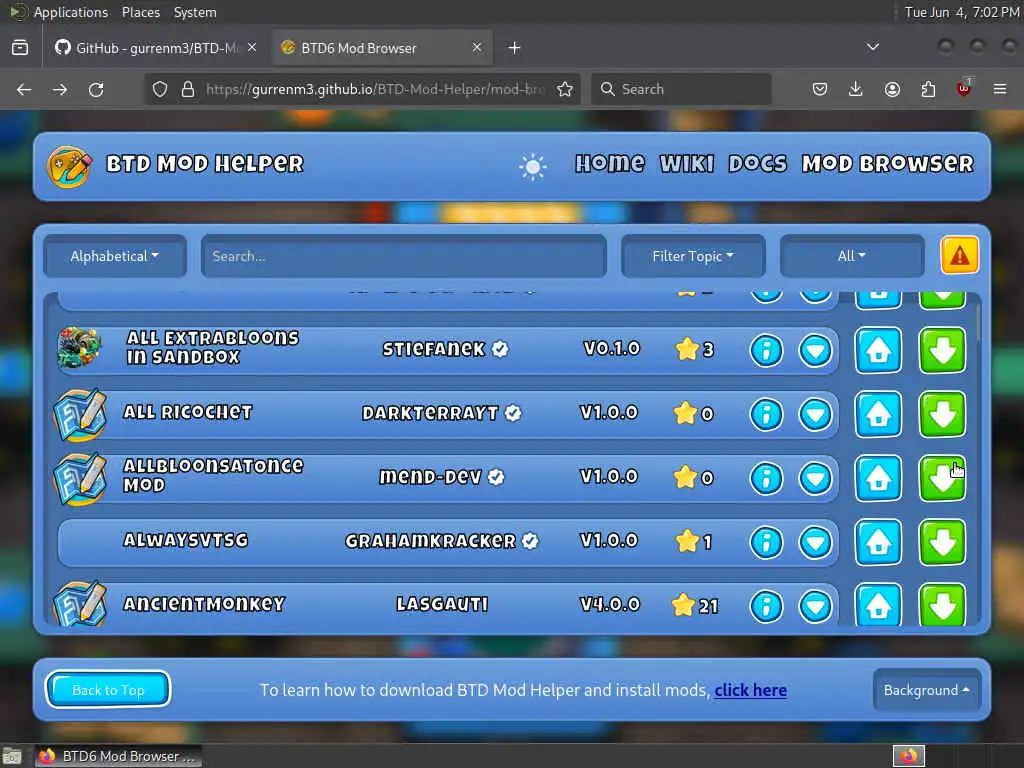The image size is (1024, 768).
Task: Open the Firefox hamburger menu
Action: (x=1000, y=89)
